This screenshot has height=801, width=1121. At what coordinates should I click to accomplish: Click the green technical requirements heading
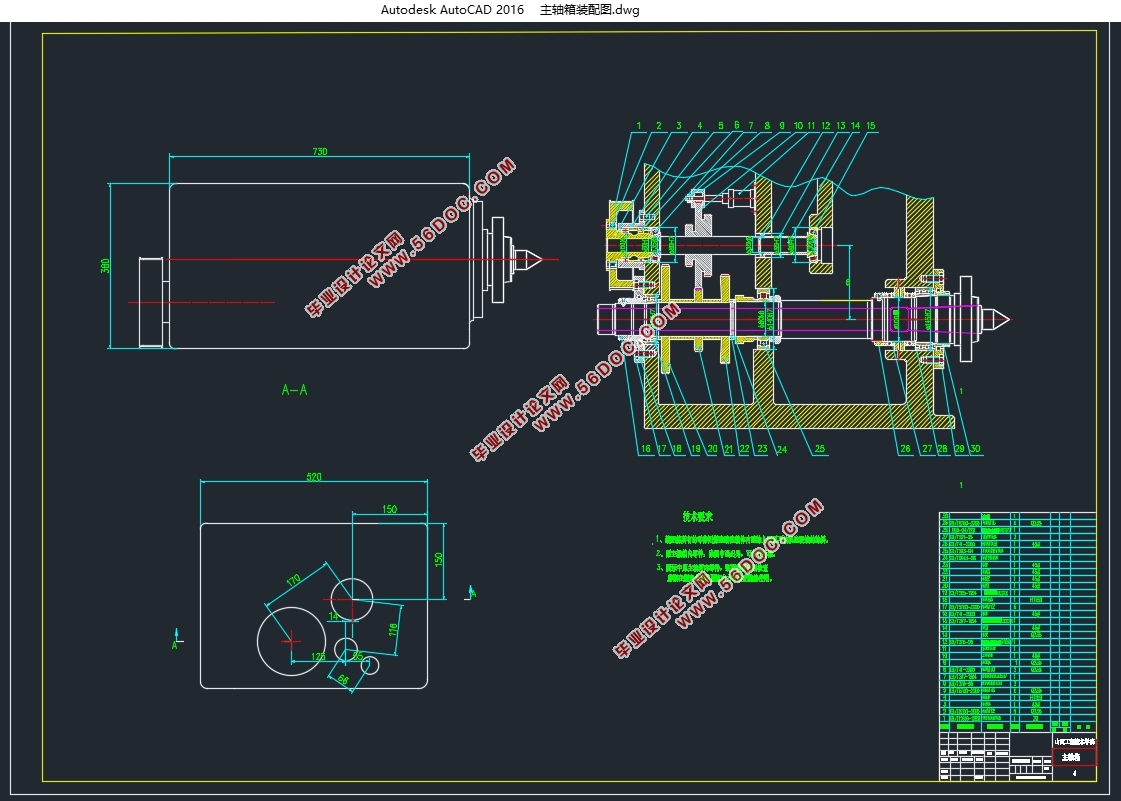tap(697, 517)
